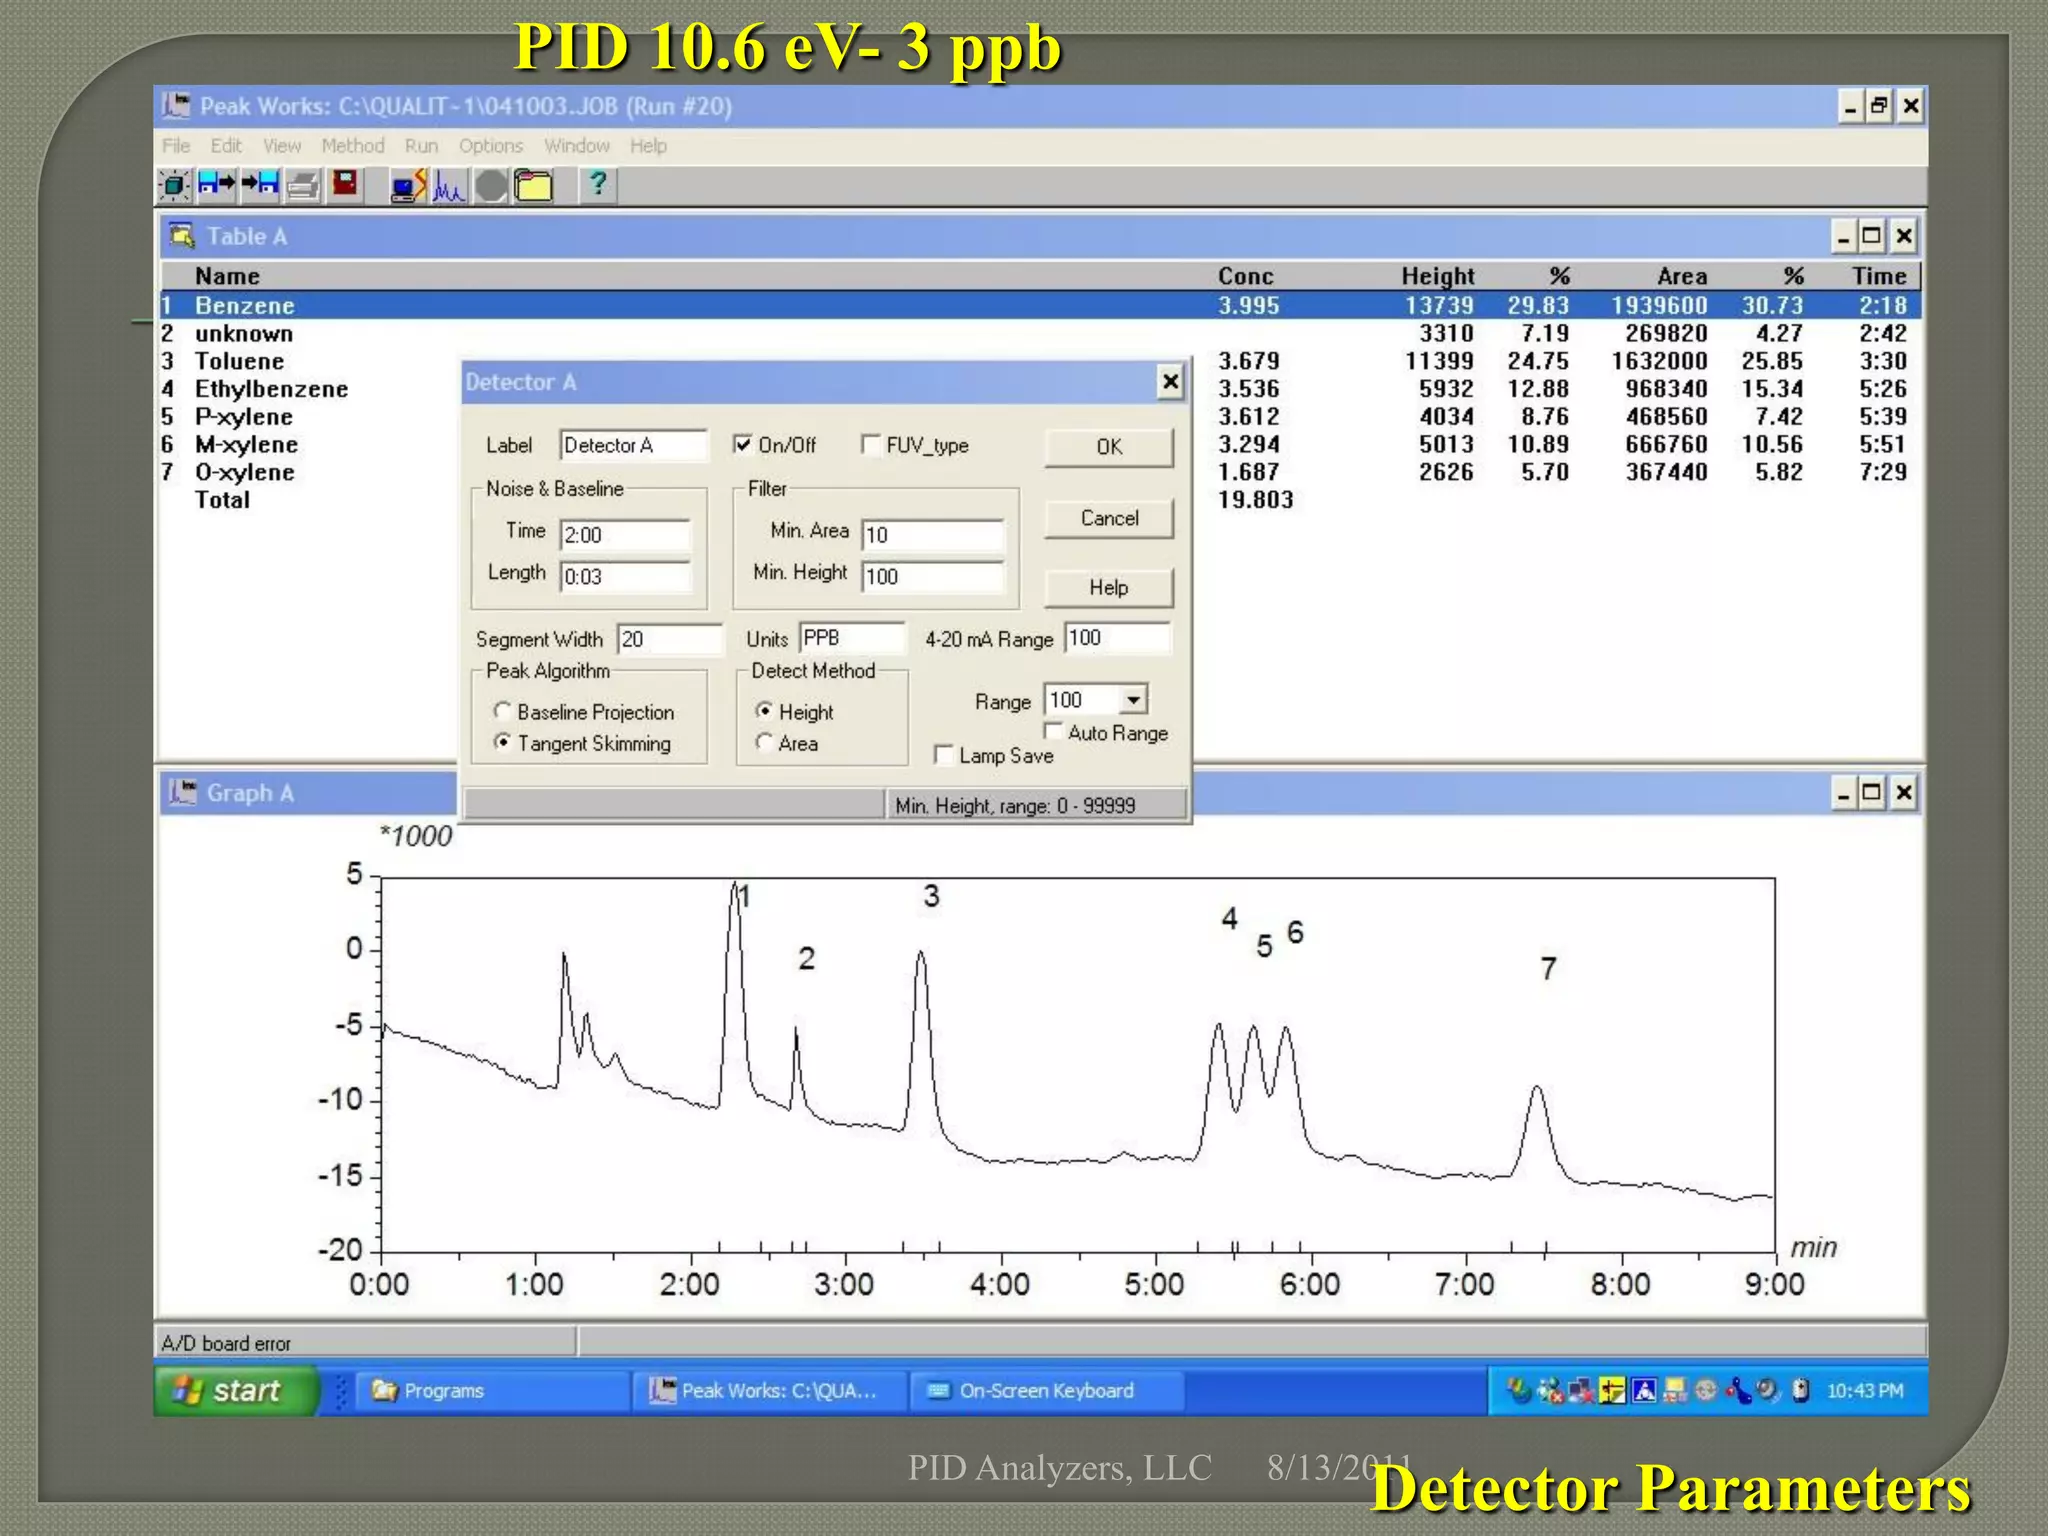Select the unknown row in Table A
Screen dimensions: 2048x1536
(x=1040, y=333)
